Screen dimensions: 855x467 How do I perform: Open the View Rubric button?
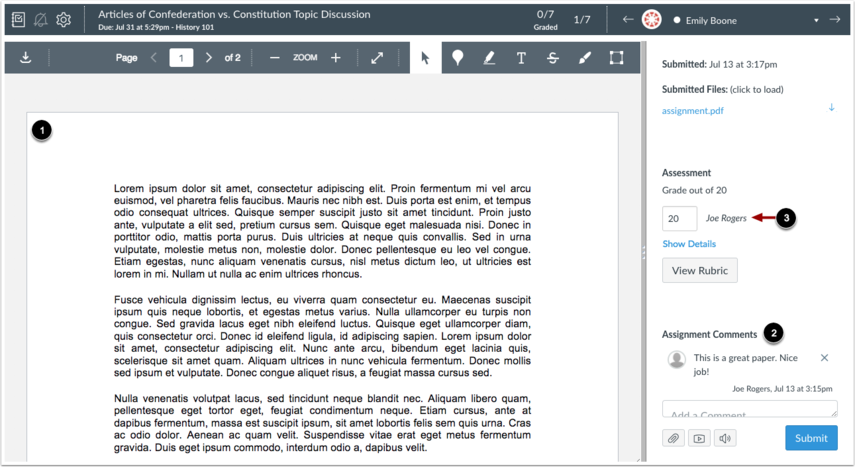[700, 271]
